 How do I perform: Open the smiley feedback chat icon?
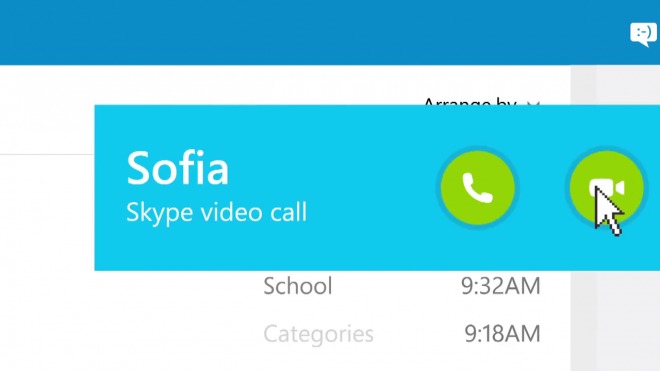coord(643,34)
